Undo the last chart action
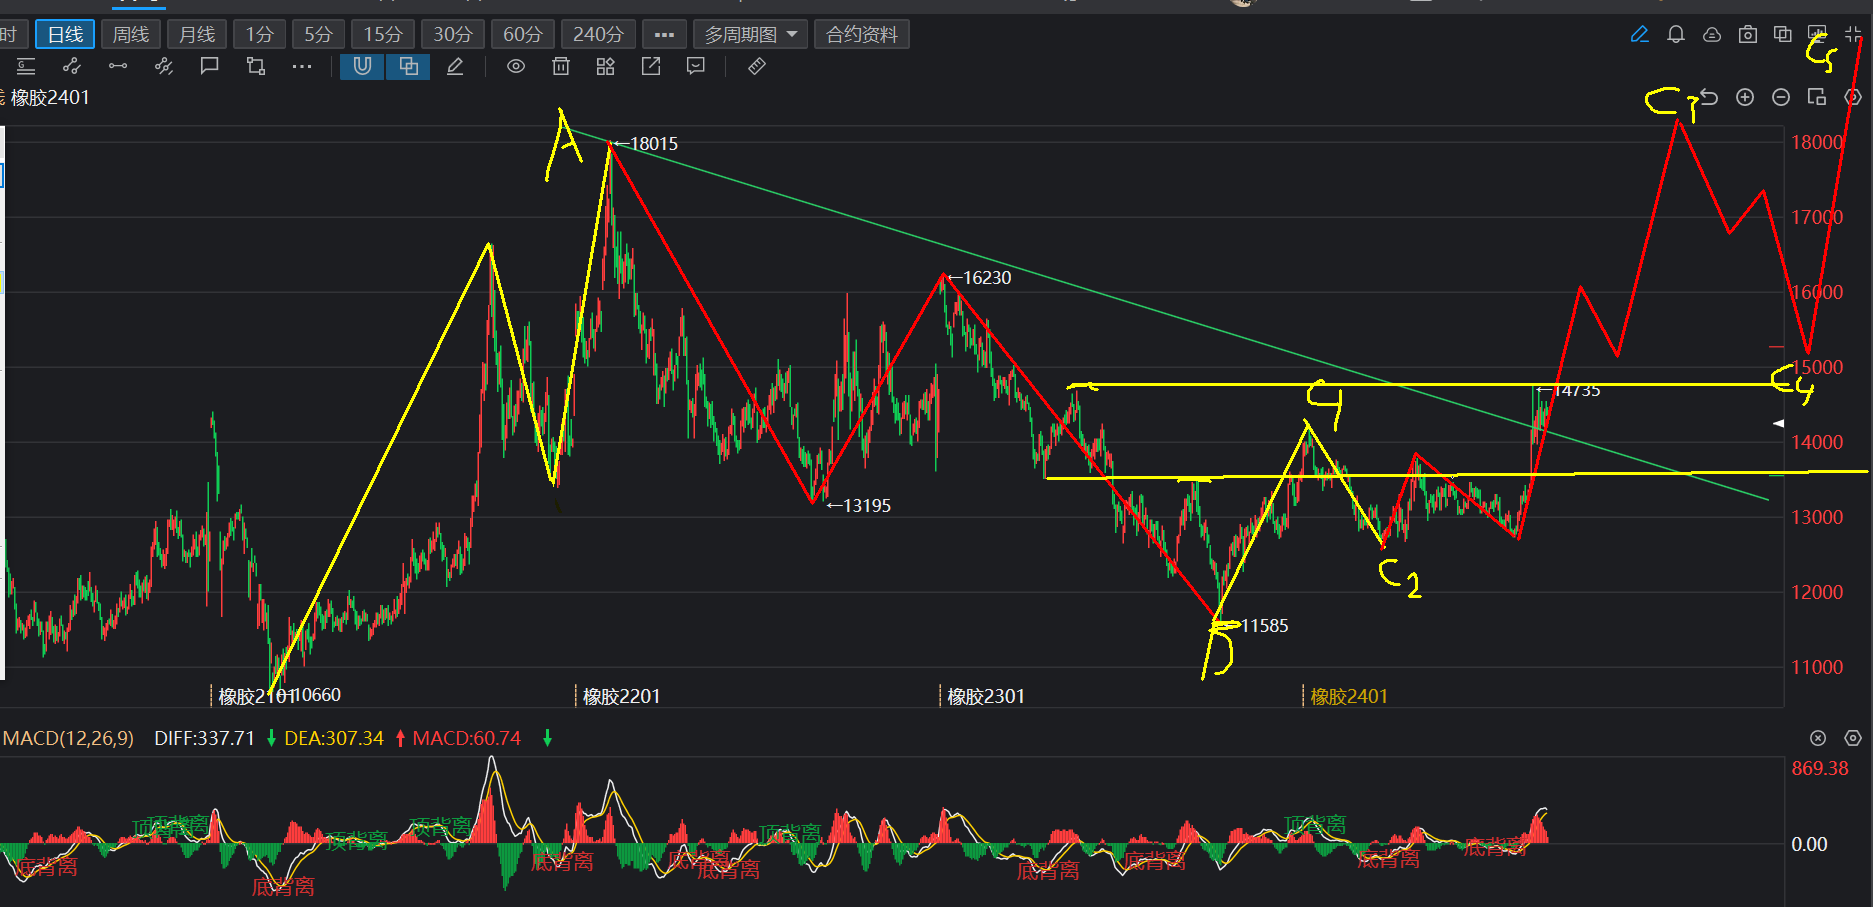The image size is (1873, 907). coord(1709,97)
